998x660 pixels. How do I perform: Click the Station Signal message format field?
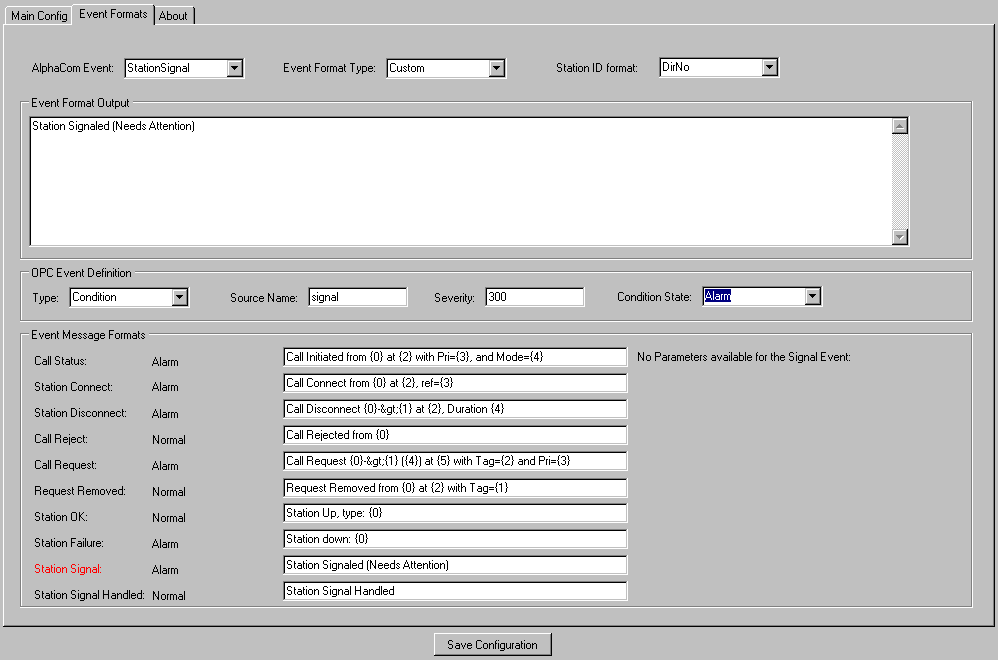click(455, 565)
